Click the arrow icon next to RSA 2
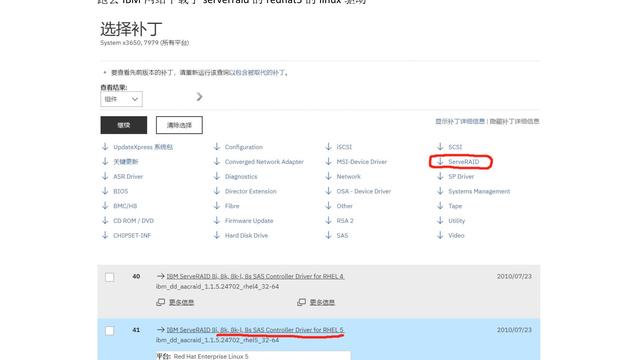Viewport: 640px width, 360px height. coord(329,220)
